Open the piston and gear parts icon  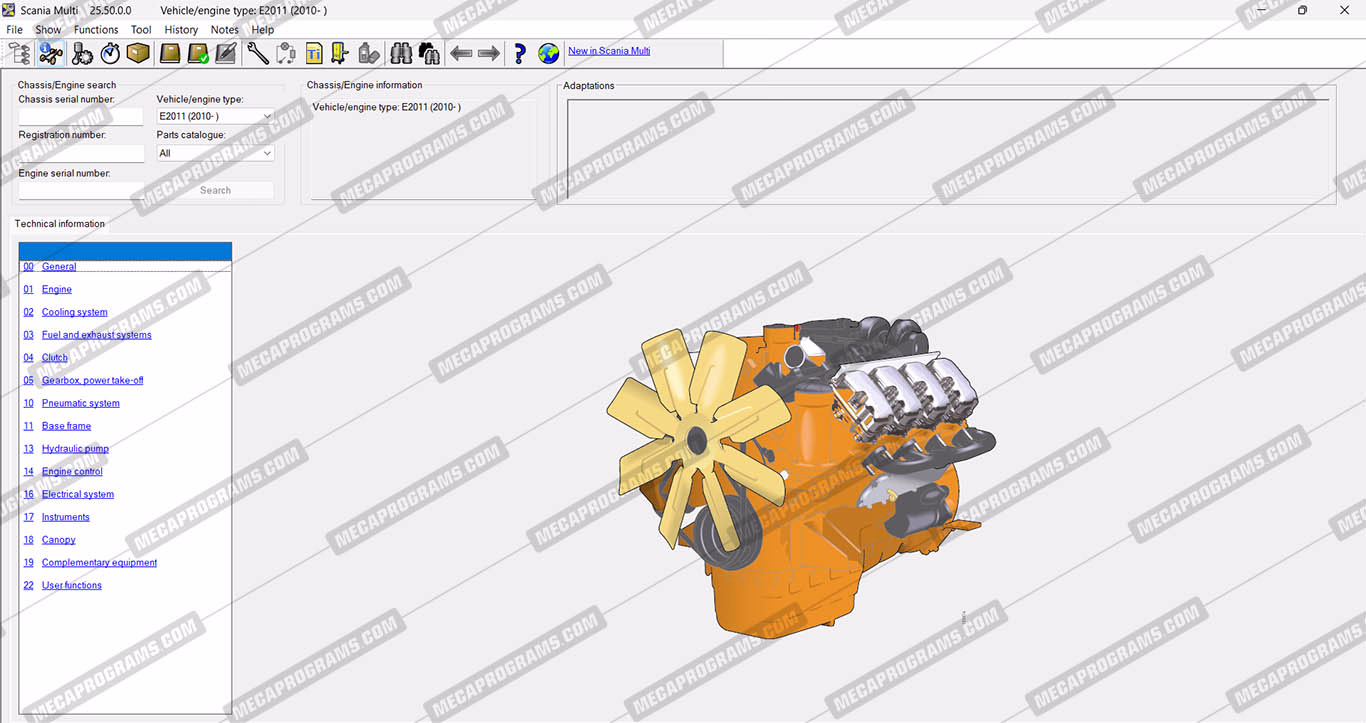click(x=81, y=53)
